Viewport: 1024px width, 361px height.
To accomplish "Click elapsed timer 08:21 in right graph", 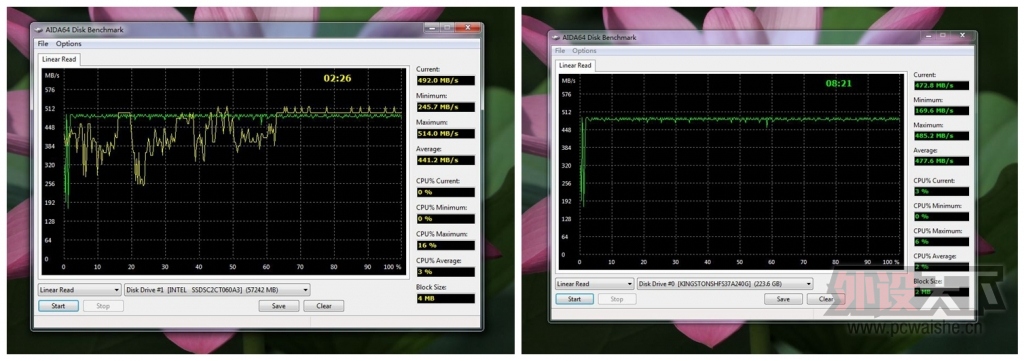I will click(839, 84).
